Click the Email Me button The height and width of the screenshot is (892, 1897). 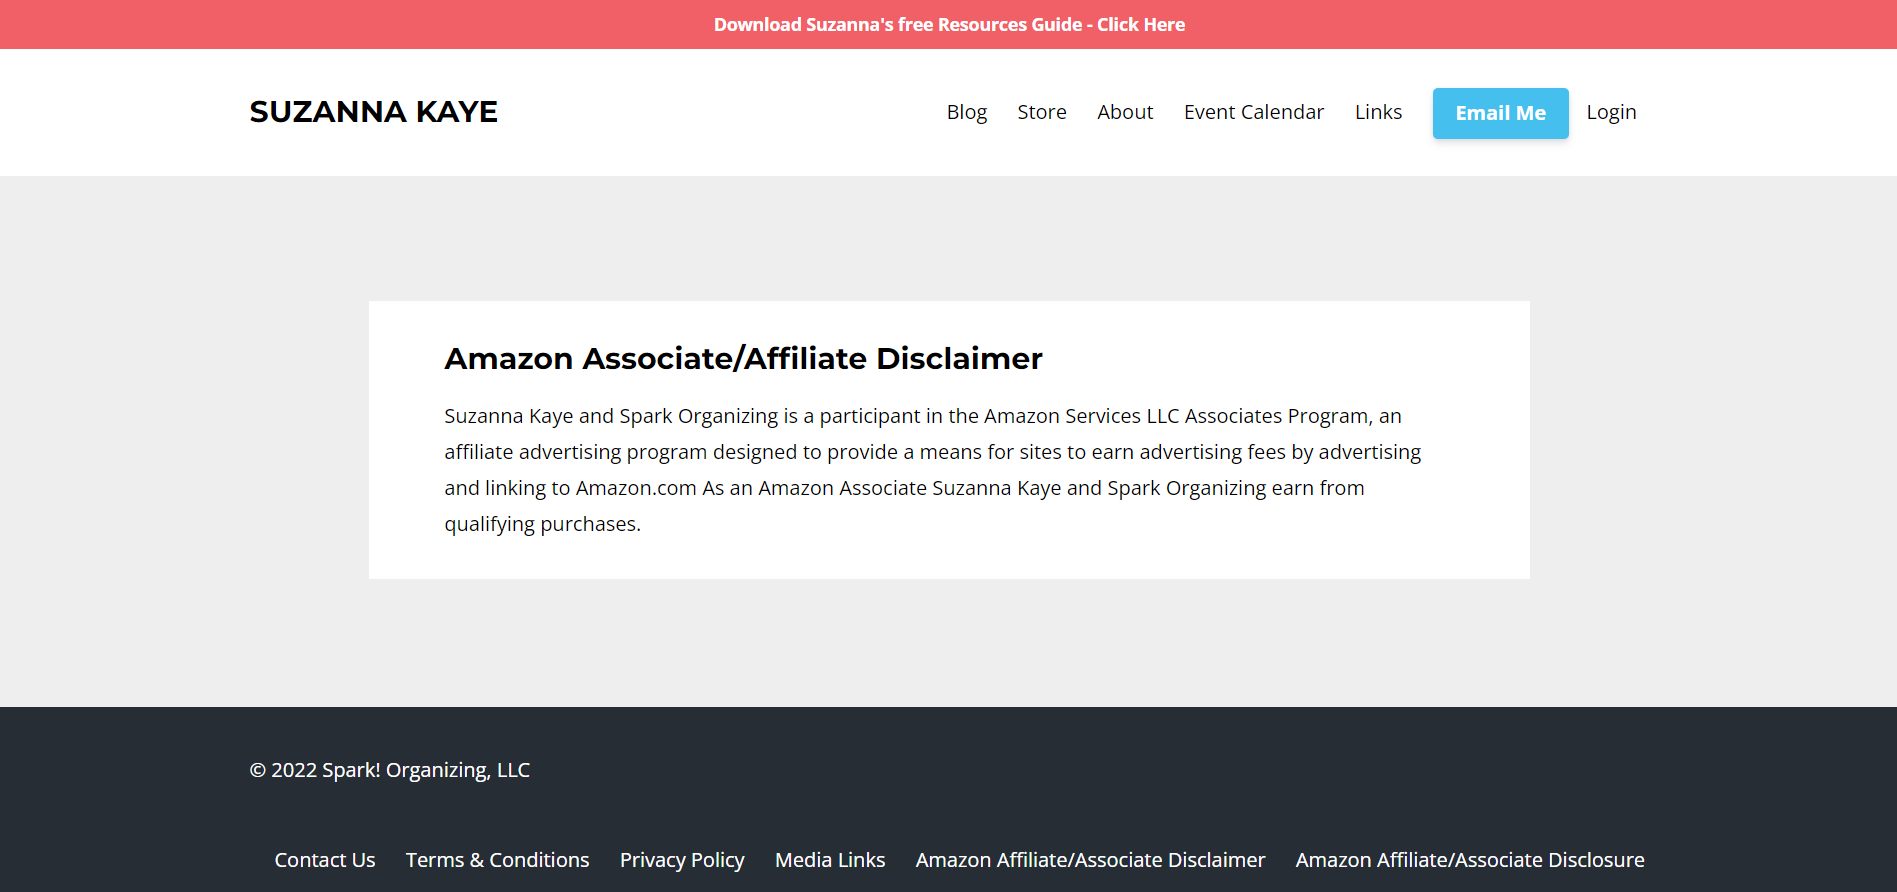(1499, 112)
